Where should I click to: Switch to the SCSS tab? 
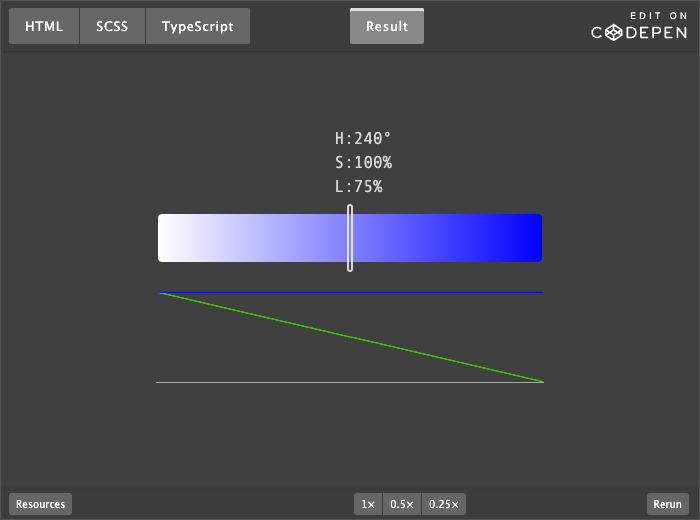[x=112, y=27]
